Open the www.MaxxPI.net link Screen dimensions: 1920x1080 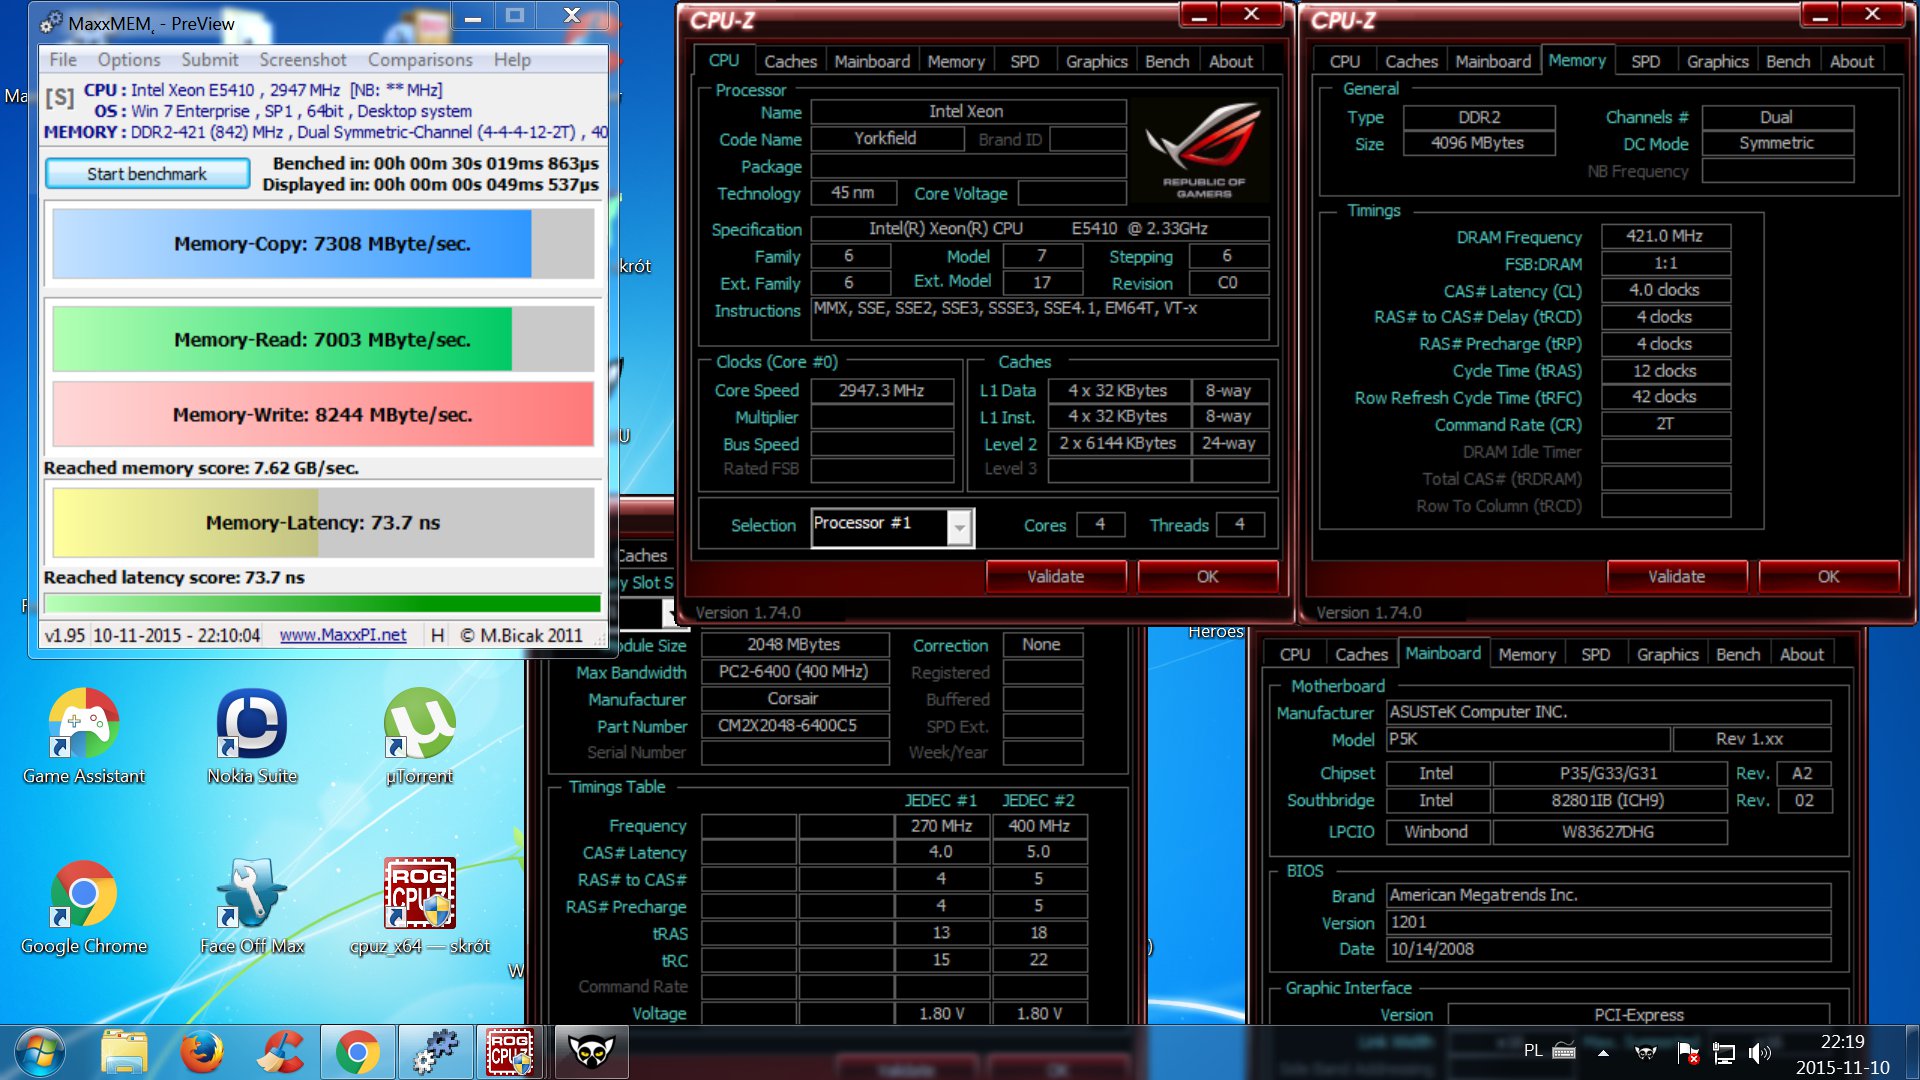[343, 635]
